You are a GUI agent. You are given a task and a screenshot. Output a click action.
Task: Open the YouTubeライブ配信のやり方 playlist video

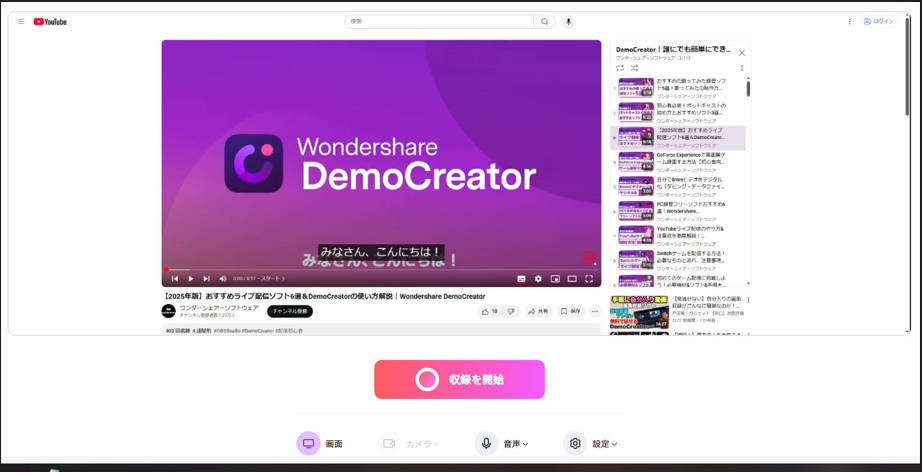click(x=678, y=236)
